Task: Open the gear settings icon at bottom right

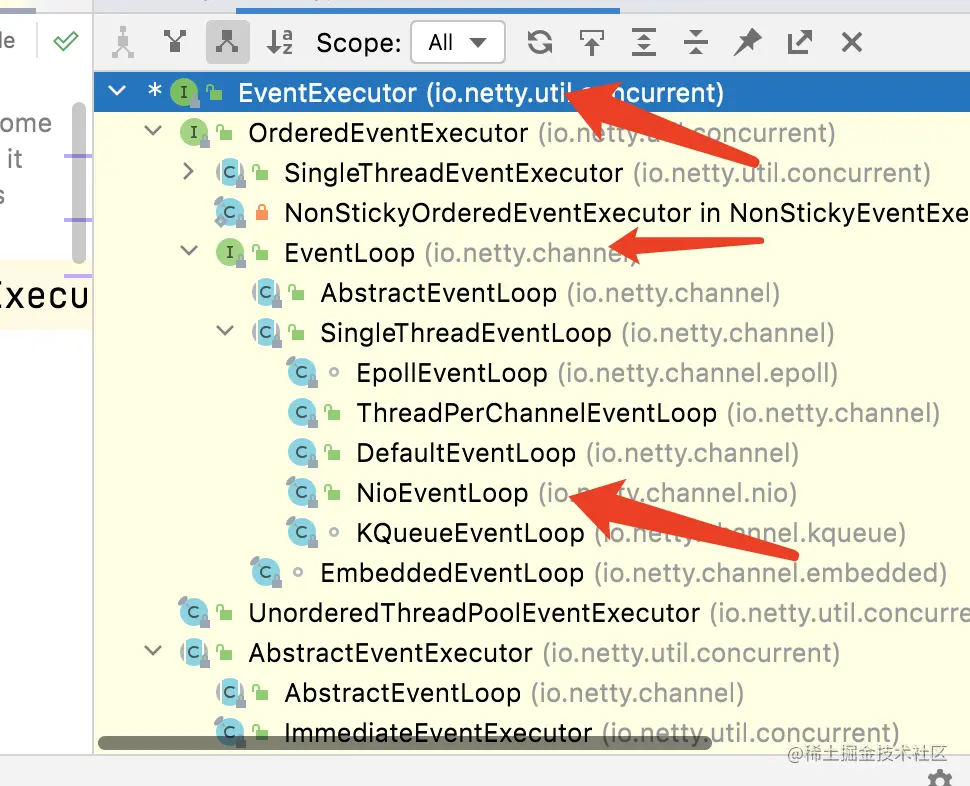Action: pyautogui.click(x=940, y=779)
